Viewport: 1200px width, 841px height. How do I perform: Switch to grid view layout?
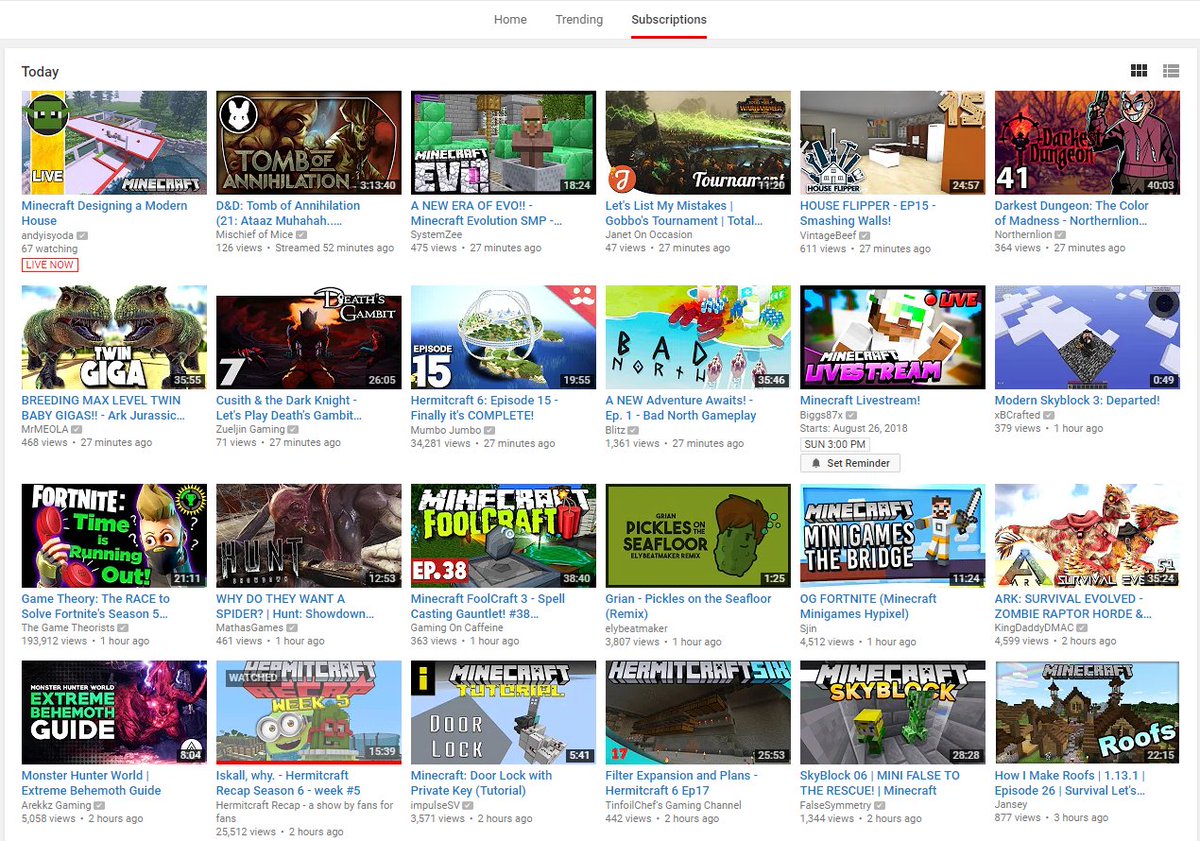coord(1138,71)
